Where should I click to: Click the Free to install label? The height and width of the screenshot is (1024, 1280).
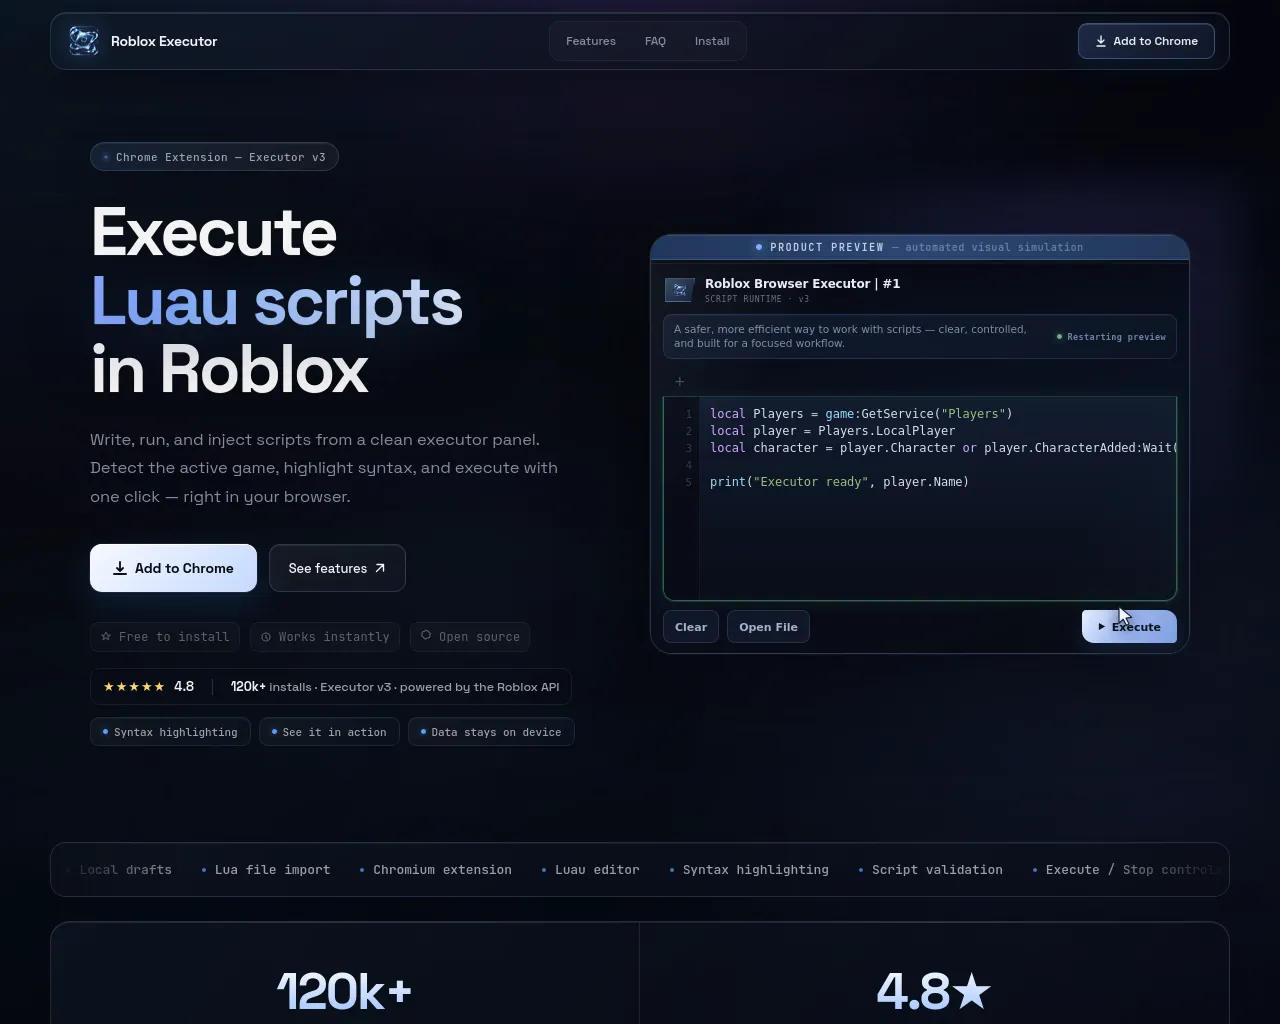click(x=174, y=637)
